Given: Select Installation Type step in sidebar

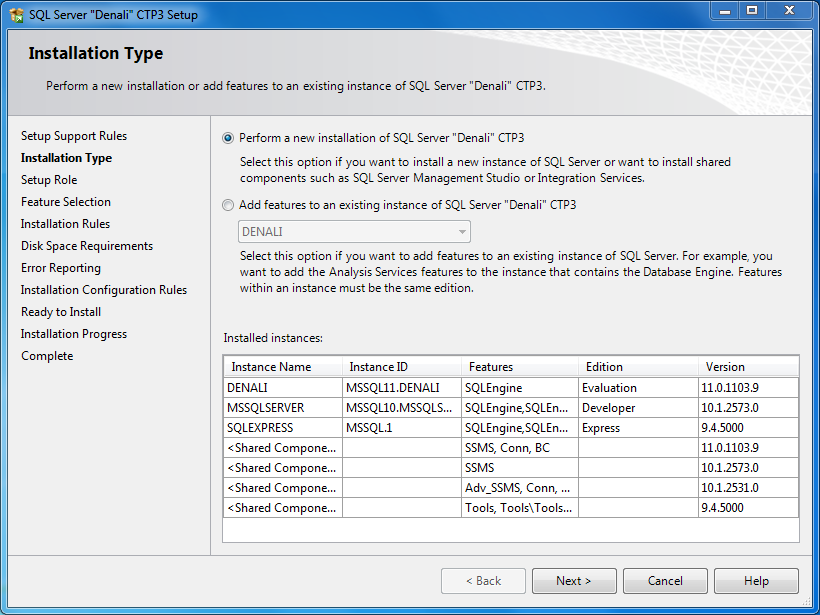Looking at the screenshot, I should pos(66,158).
